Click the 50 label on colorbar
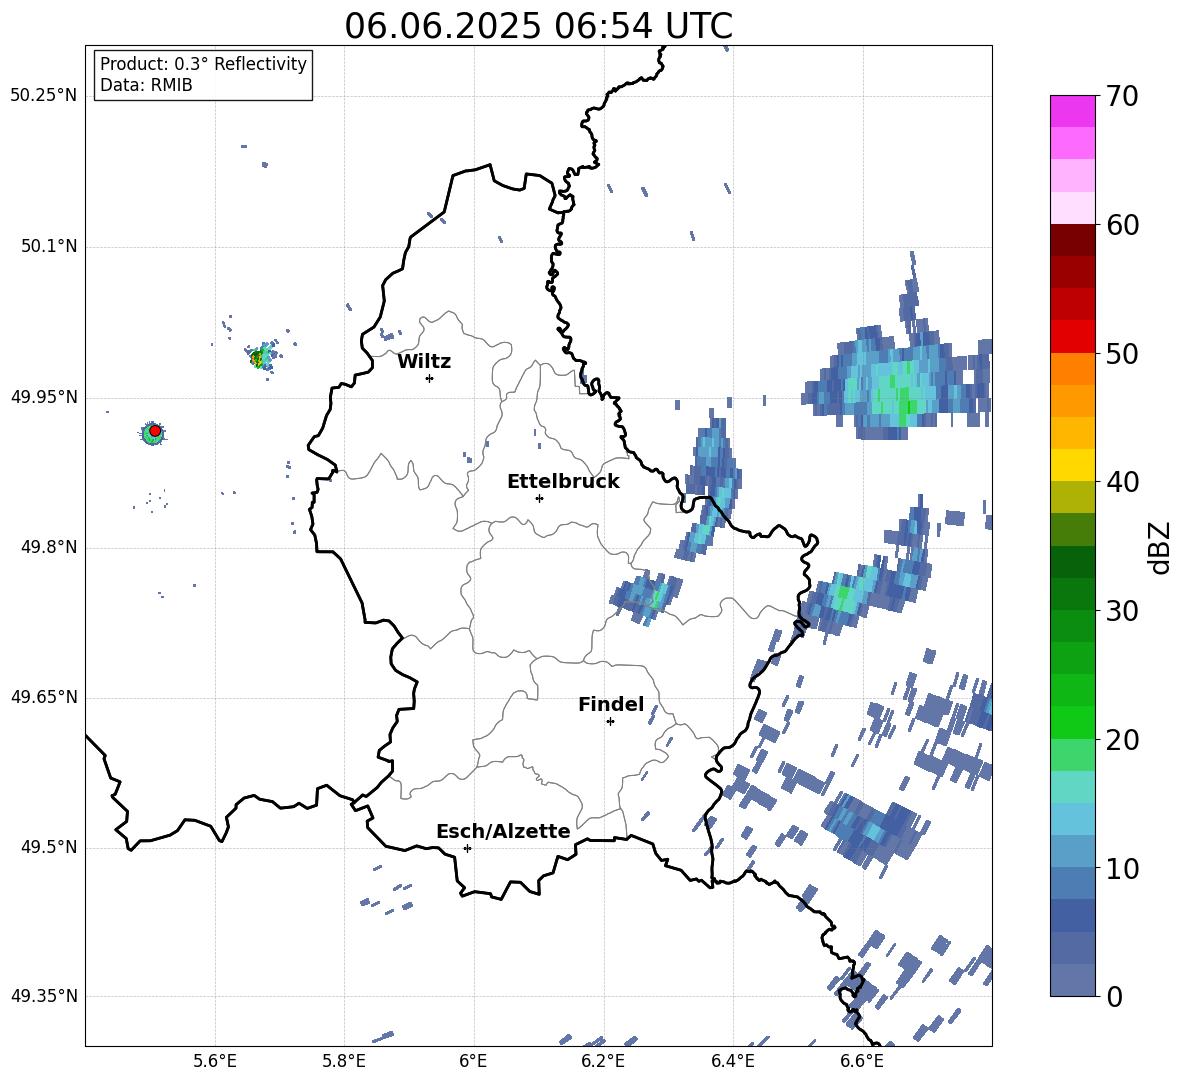Image resolution: width=1184 pixels, height=1081 pixels. [1122, 353]
